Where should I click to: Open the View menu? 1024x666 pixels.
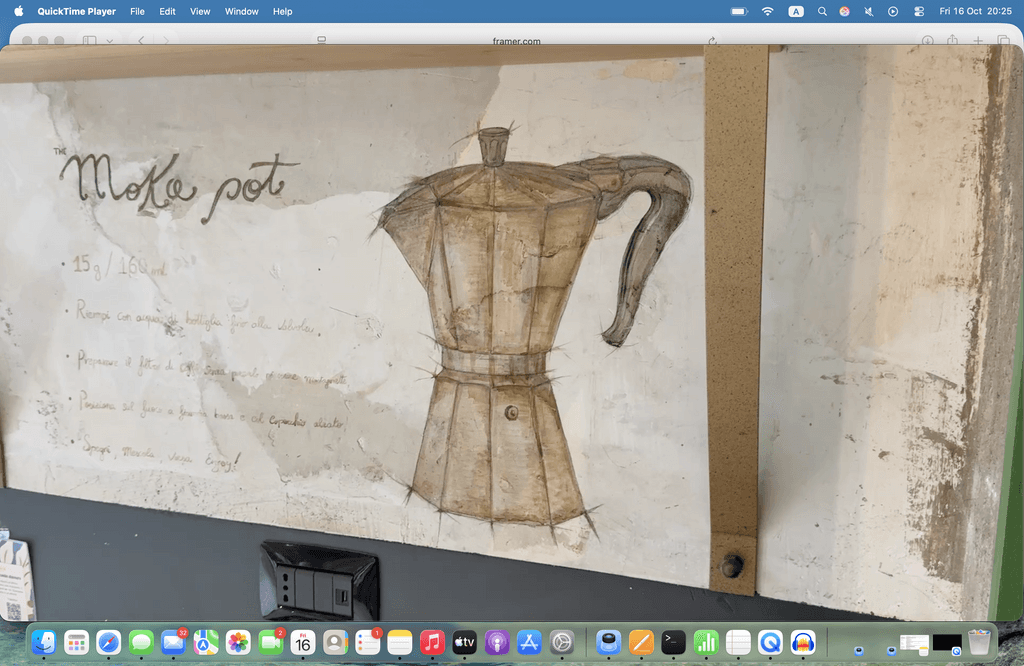200,11
